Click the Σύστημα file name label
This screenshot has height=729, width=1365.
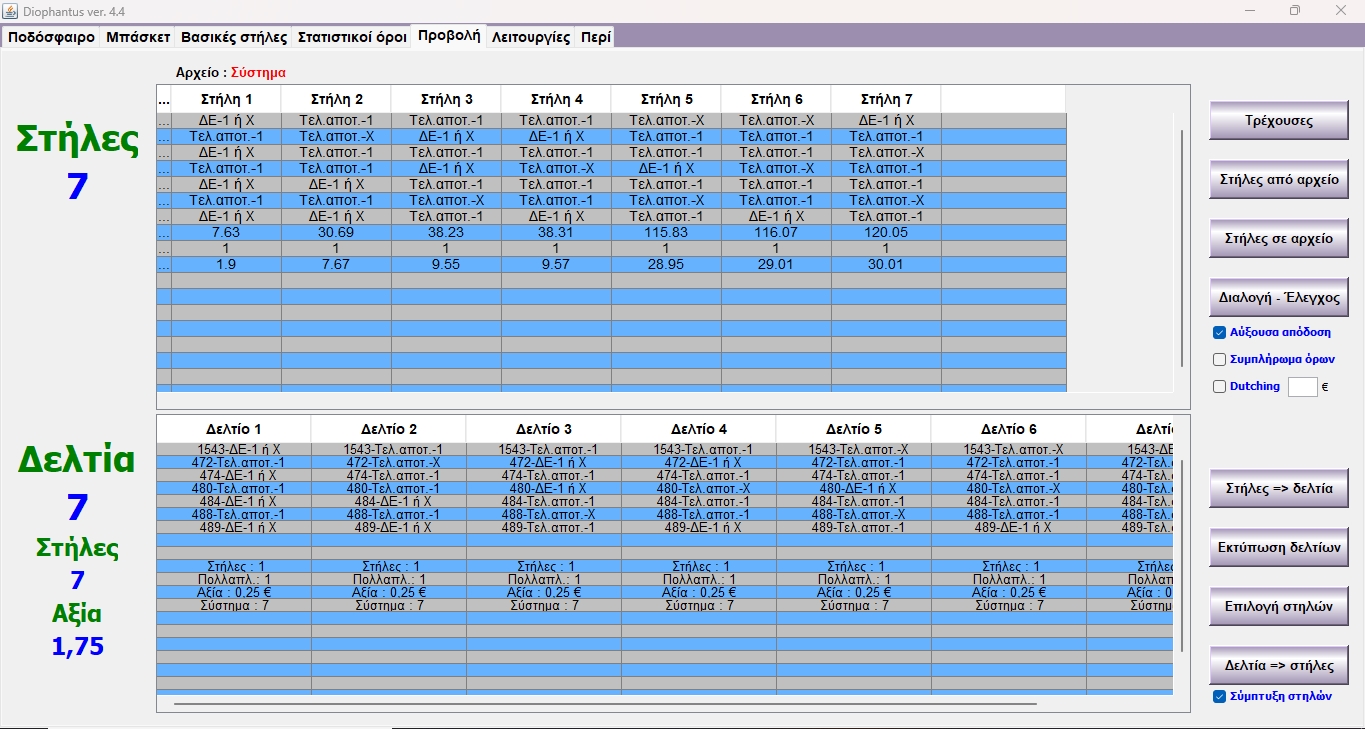(x=258, y=72)
